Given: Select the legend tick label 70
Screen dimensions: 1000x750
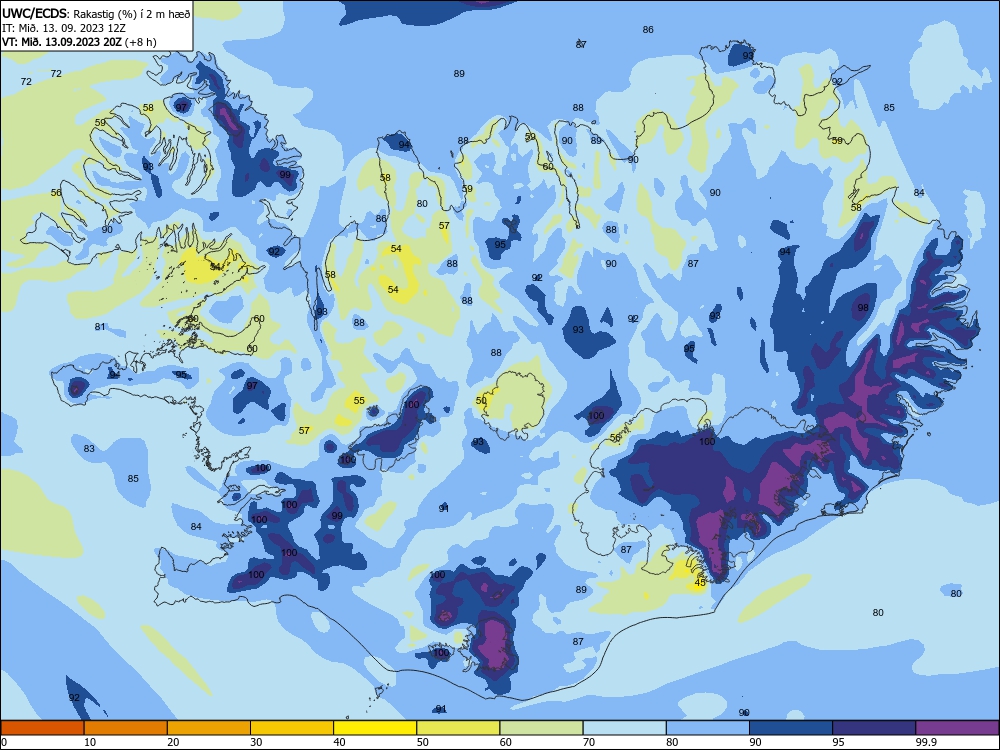Looking at the screenshot, I should pyautogui.click(x=589, y=742).
